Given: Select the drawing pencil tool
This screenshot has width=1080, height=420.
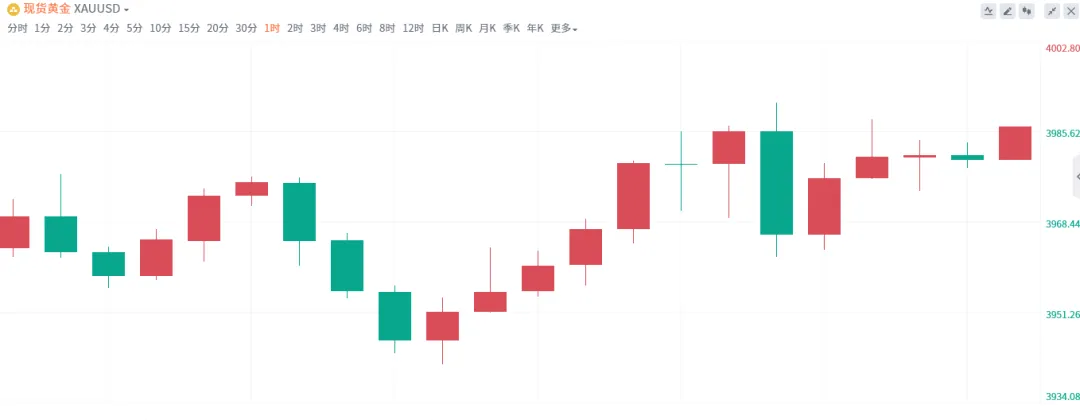Looking at the screenshot, I should pyautogui.click(x=1007, y=11).
